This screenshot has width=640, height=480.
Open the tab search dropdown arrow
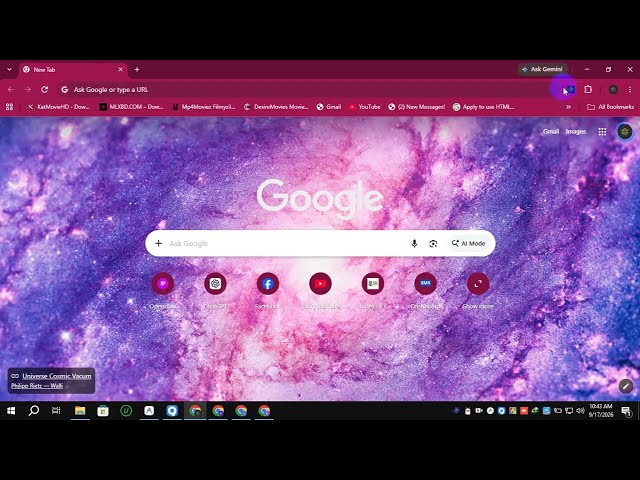tap(9, 69)
